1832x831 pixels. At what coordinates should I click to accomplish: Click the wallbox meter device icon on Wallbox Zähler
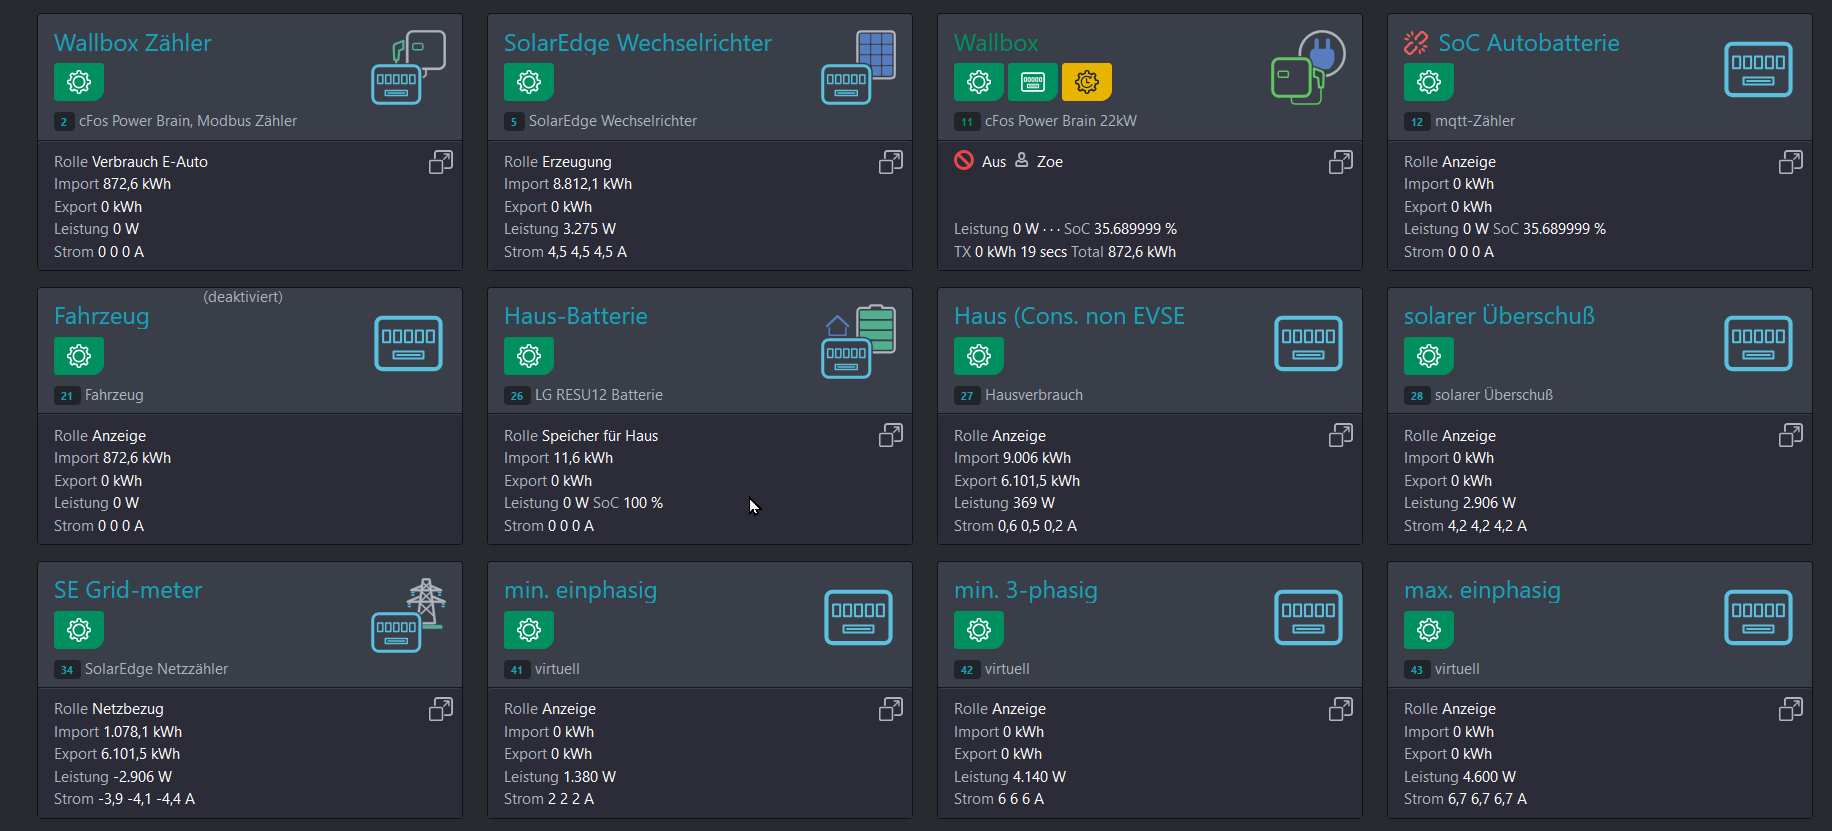point(409,67)
